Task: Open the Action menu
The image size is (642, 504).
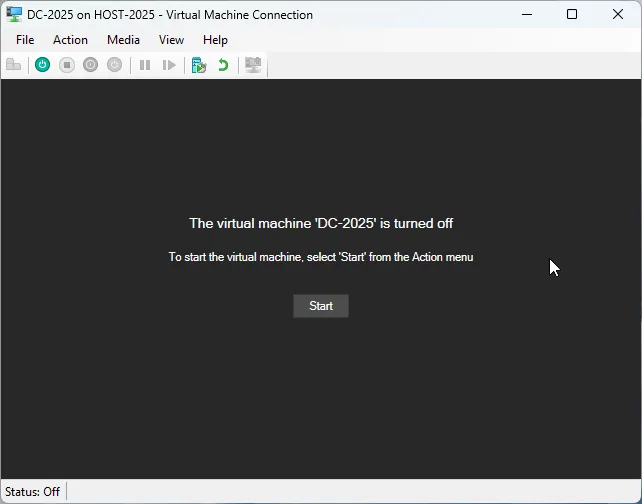Action: point(70,40)
